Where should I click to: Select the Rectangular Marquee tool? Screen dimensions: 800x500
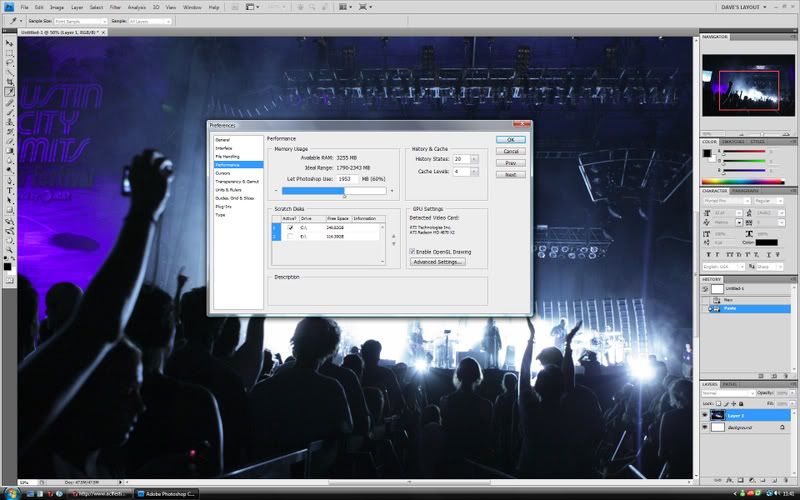[x=10, y=53]
